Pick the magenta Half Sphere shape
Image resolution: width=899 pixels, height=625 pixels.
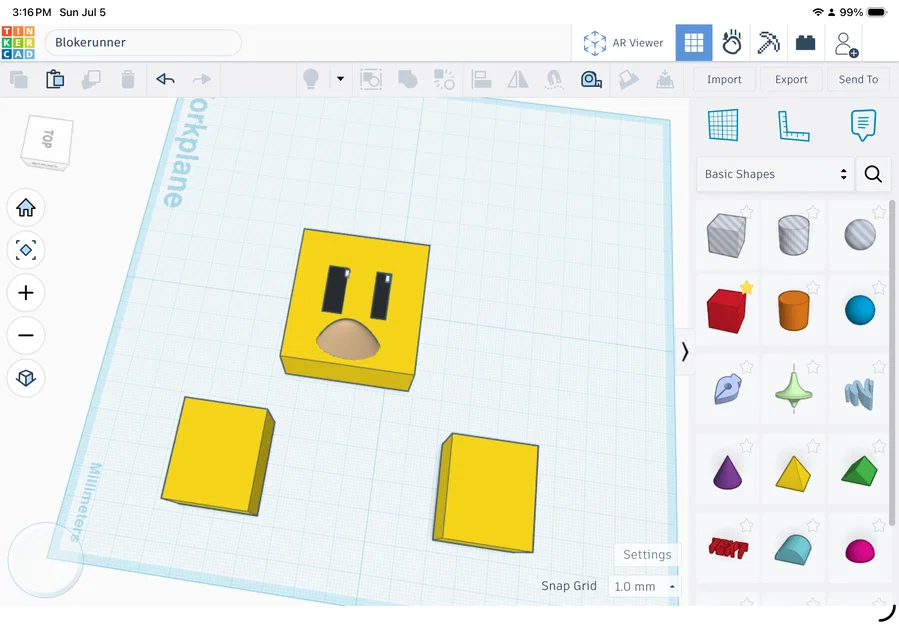[x=860, y=550]
